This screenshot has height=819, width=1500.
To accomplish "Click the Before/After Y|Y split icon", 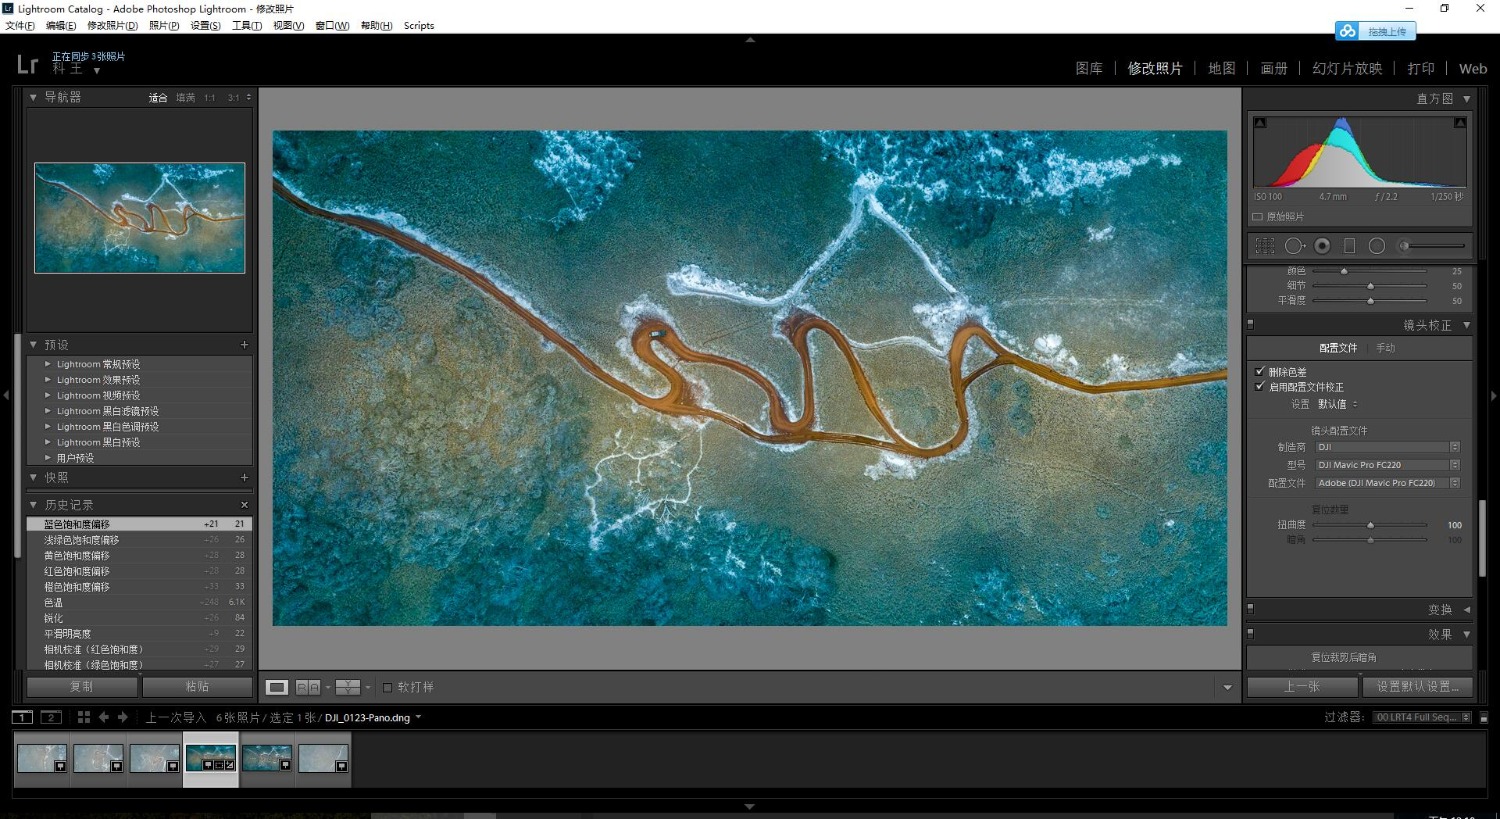I will [x=347, y=687].
